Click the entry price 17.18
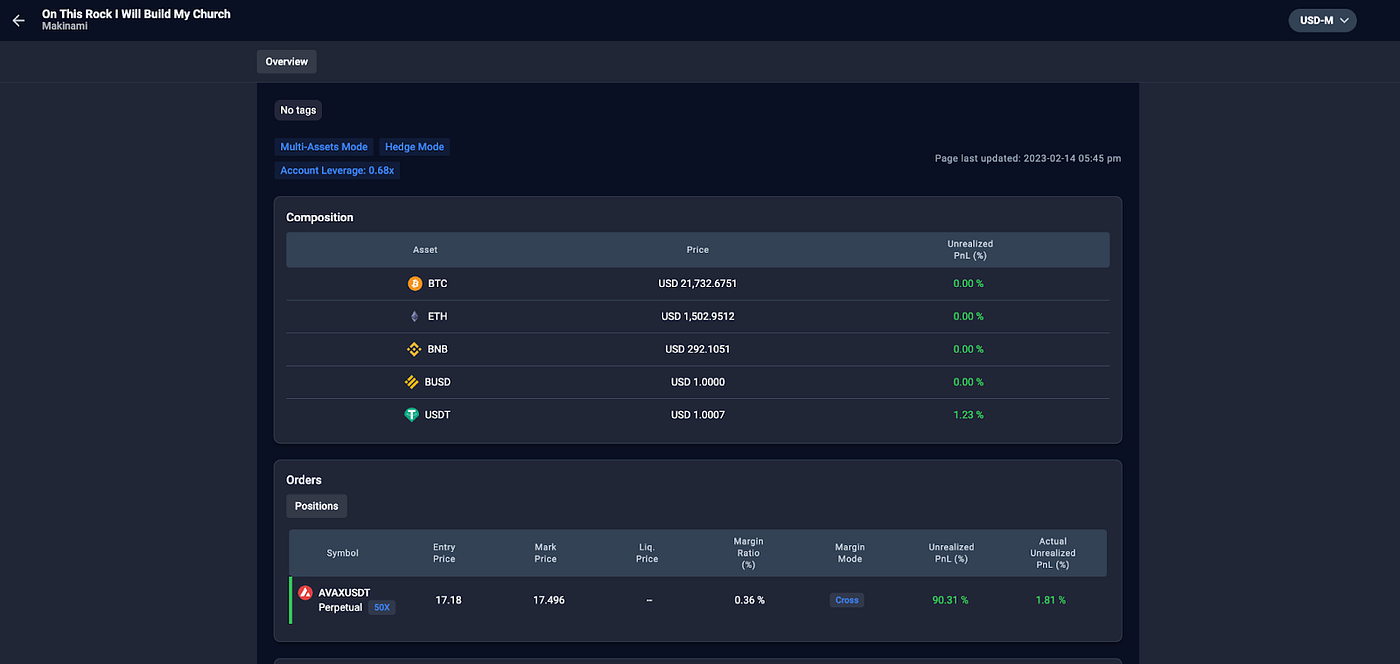Image resolution: width=1400 pixels, height=664 pixels. pyautogui.click(x=448, y=601)
